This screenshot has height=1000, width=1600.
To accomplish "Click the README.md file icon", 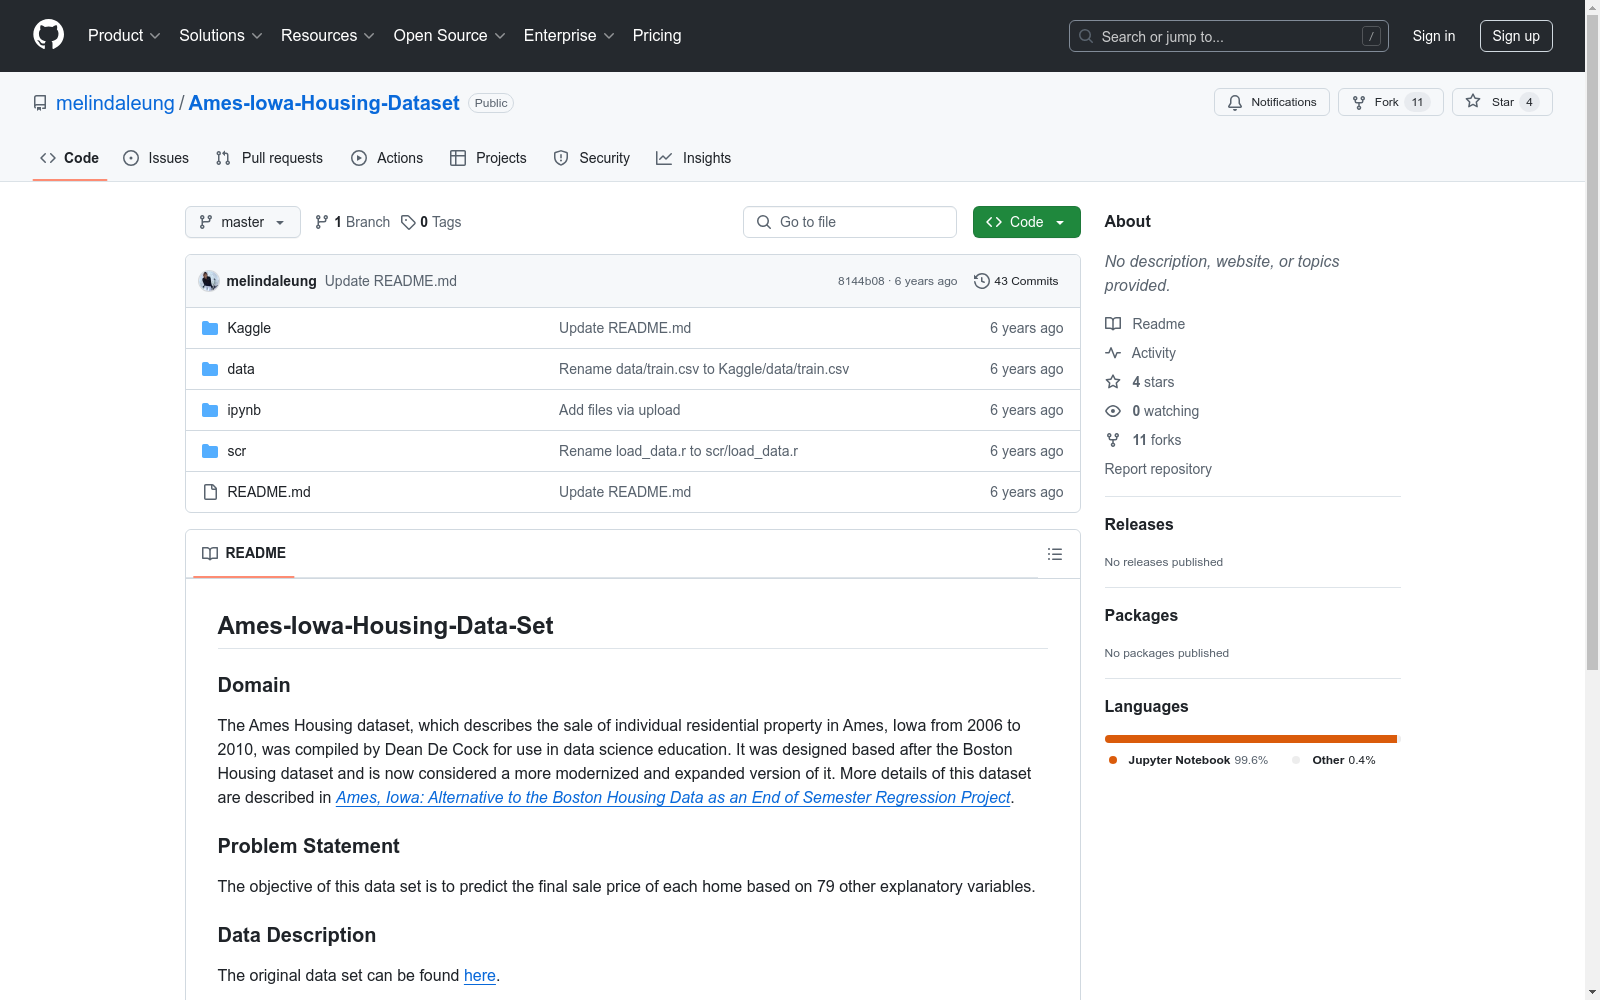I will 210,492.
